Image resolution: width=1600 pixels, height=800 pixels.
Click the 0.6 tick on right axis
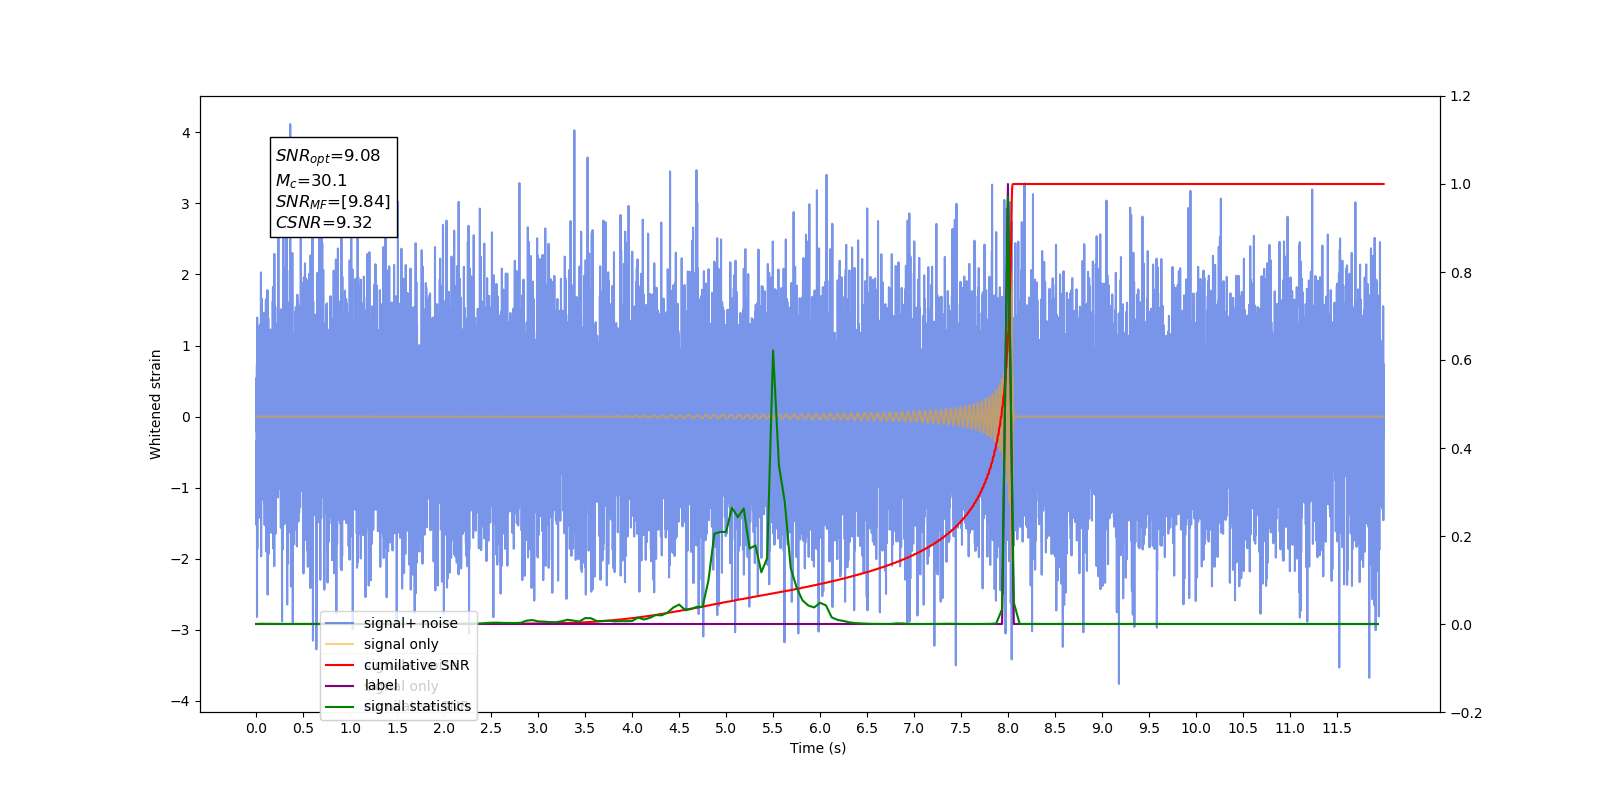click(1461, 361)
